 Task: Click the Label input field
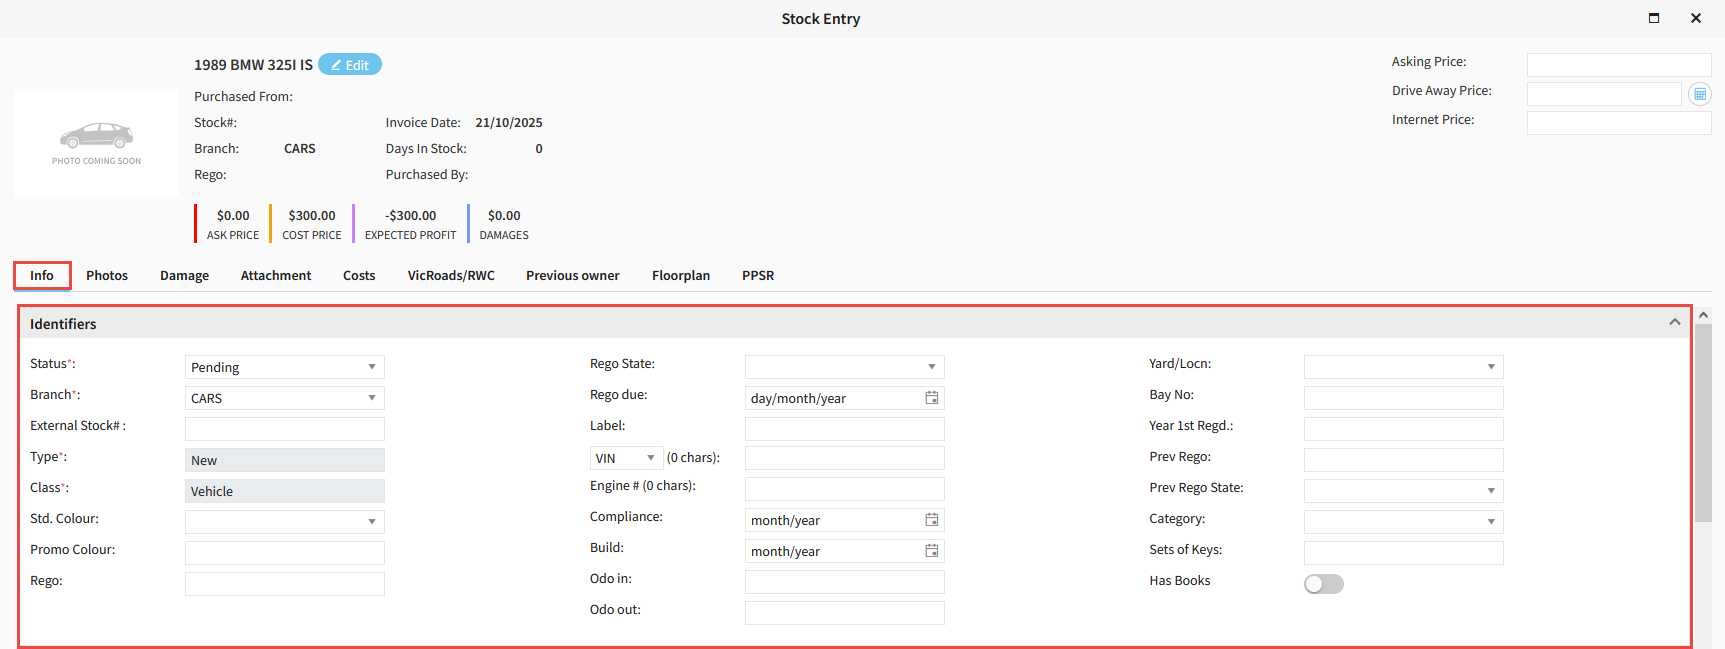click(x=845, y=429)
